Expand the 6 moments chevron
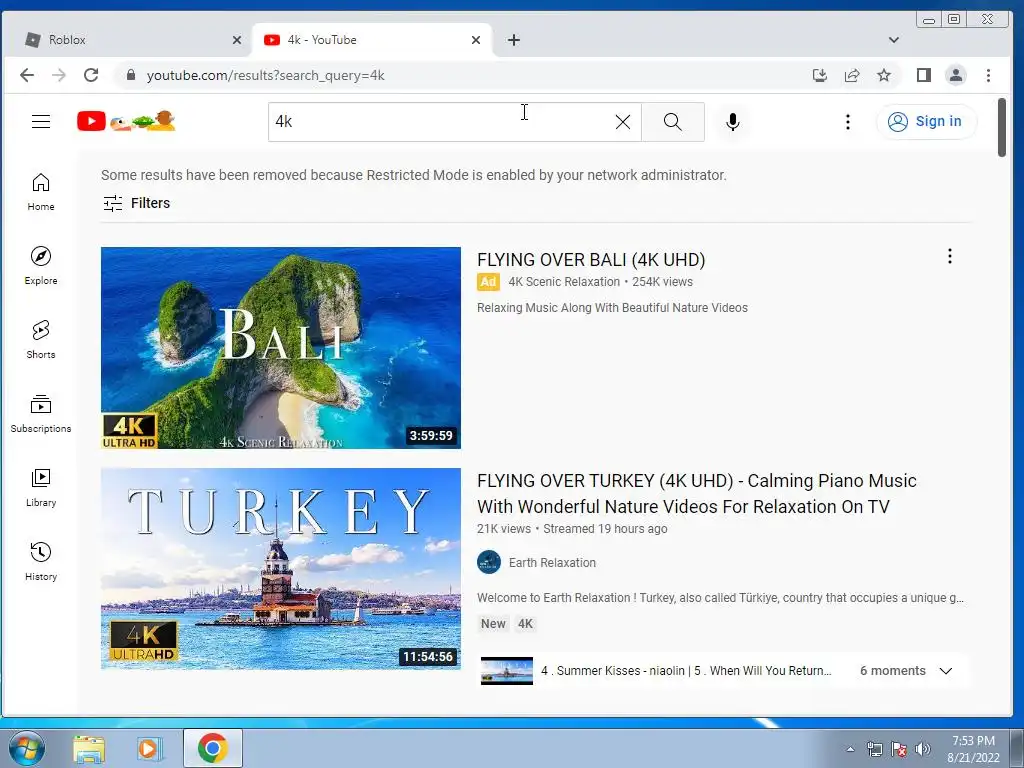This screenshot has width=1024, height=768. point(946,671)
